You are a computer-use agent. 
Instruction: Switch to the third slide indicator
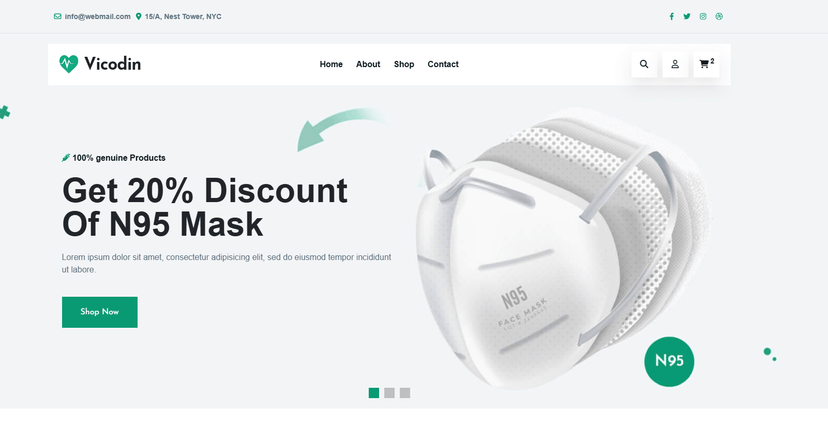[405, 393]
